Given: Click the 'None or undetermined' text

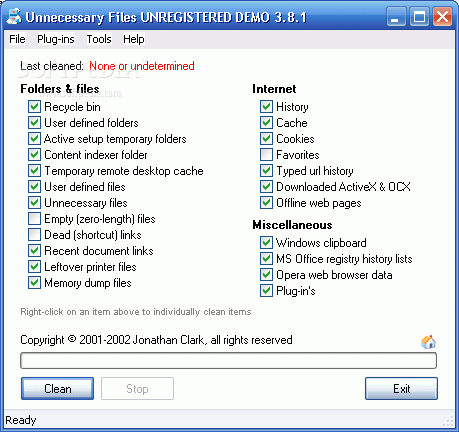Looking at the screenshot, I should (142, 66).
